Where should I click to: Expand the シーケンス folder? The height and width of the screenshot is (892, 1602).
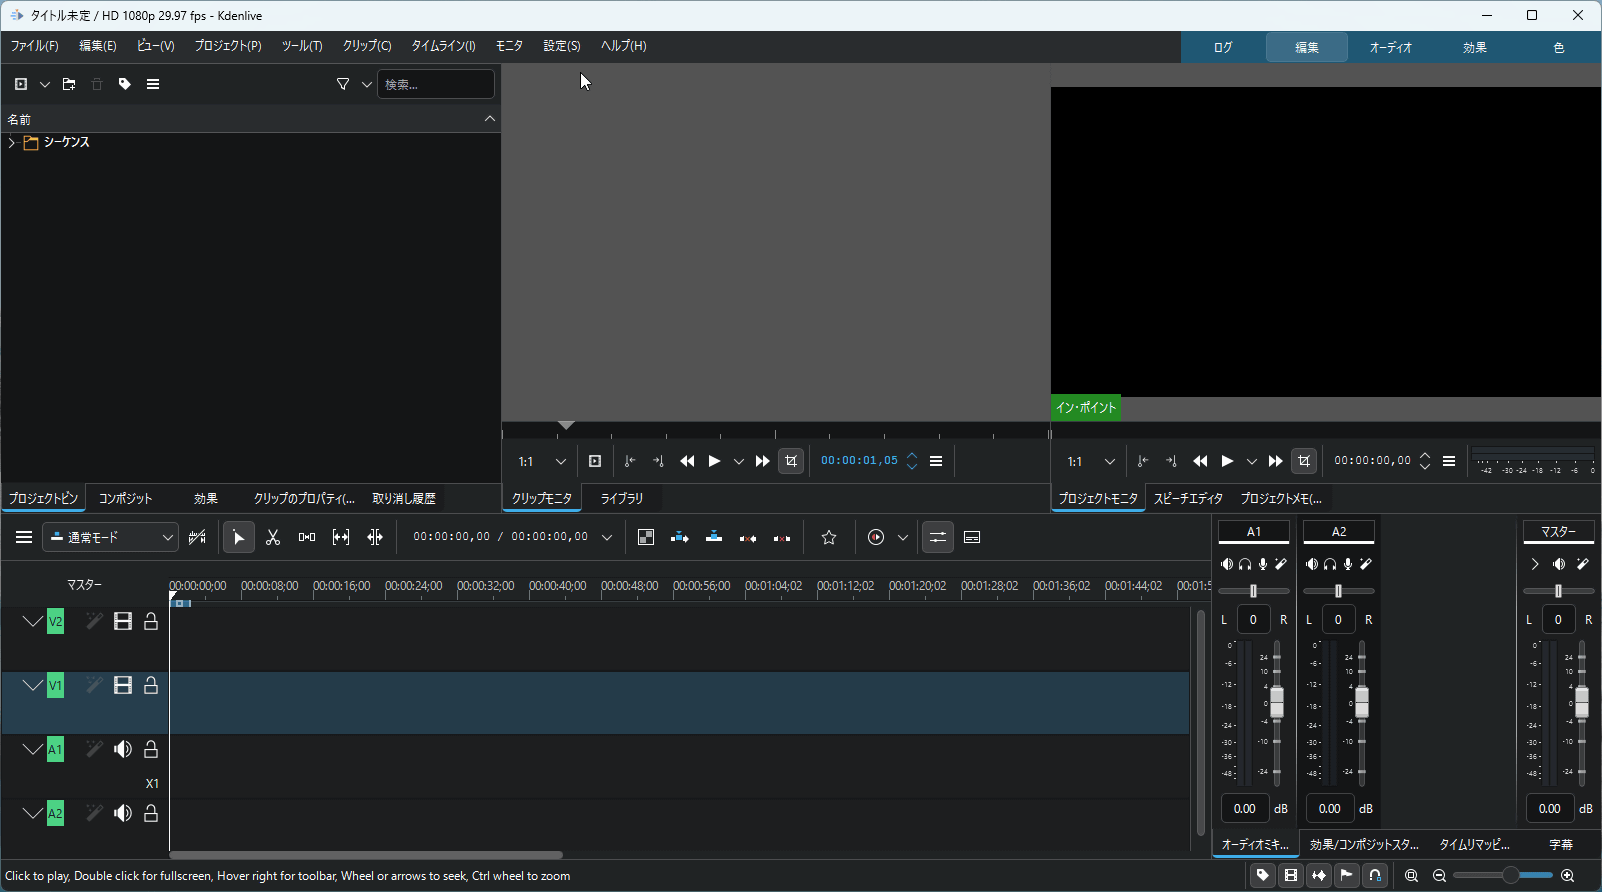click(x=12, y=143)
